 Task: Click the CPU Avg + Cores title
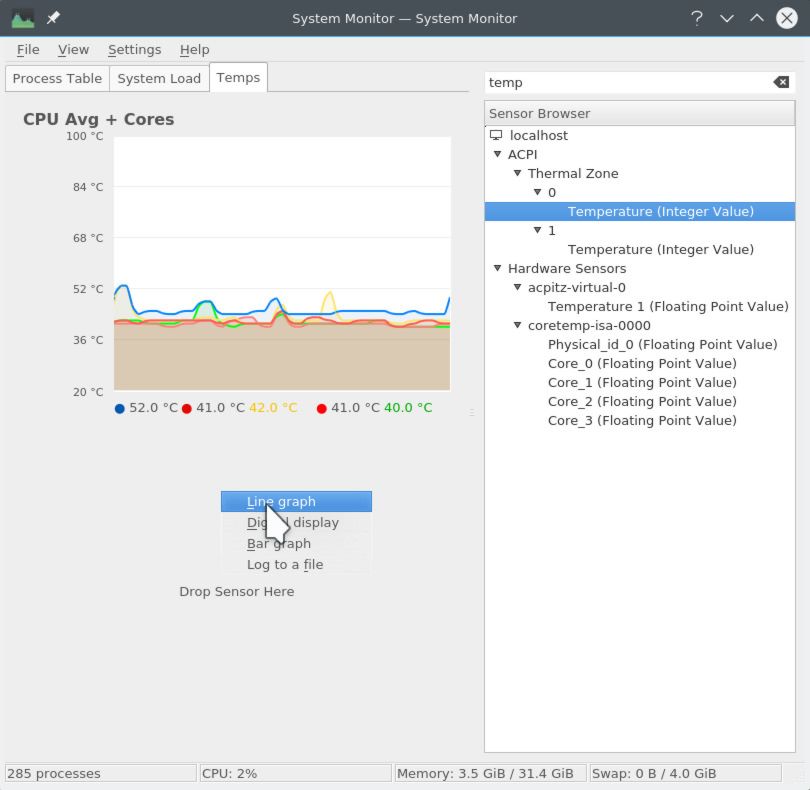pos(99,119)
